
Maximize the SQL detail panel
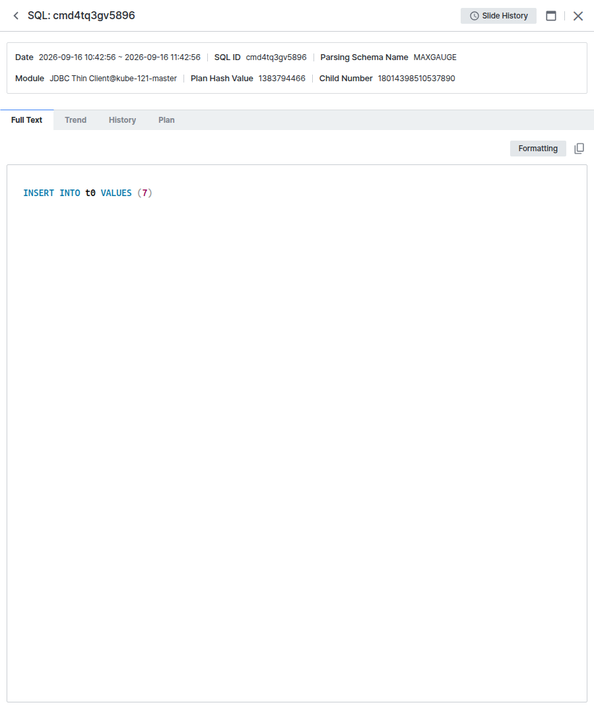point(551,16)
